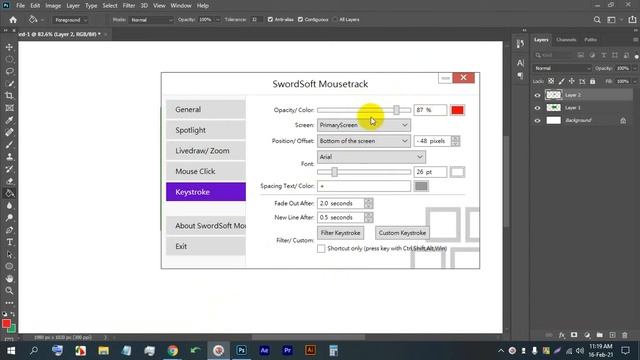Open the Image menu

[x=53, y=6]
